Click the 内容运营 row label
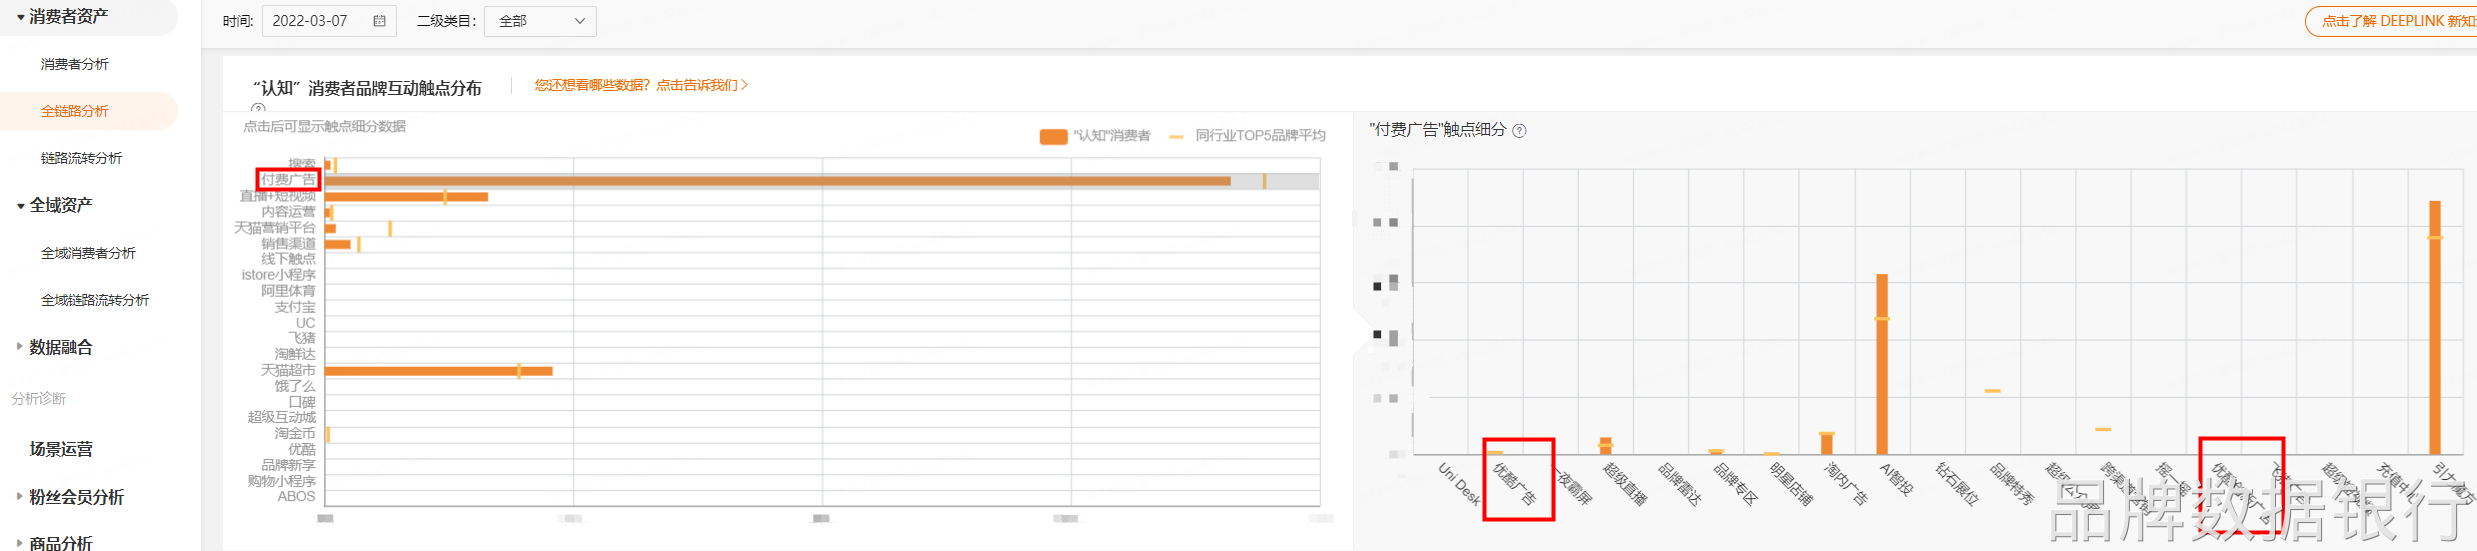This screenshot has height=551, width=2477. click(x=288, y=212)
